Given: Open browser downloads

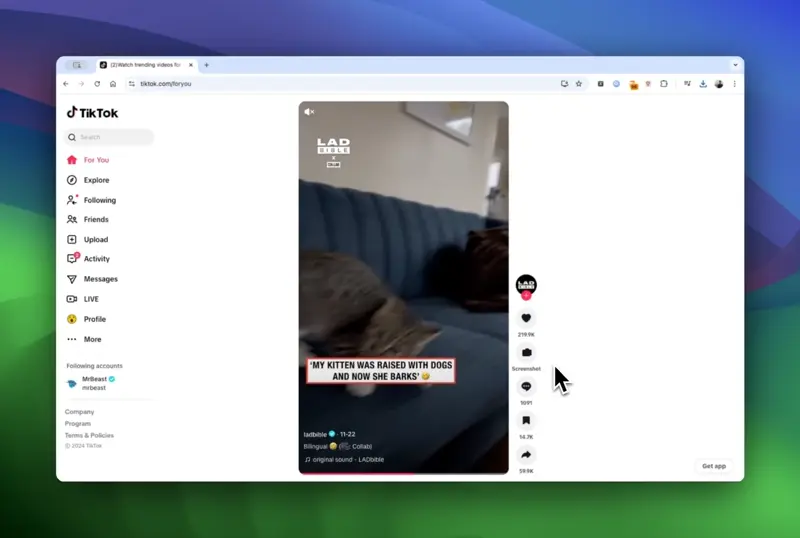Looking at the screenshot, I should click(703, 84).
